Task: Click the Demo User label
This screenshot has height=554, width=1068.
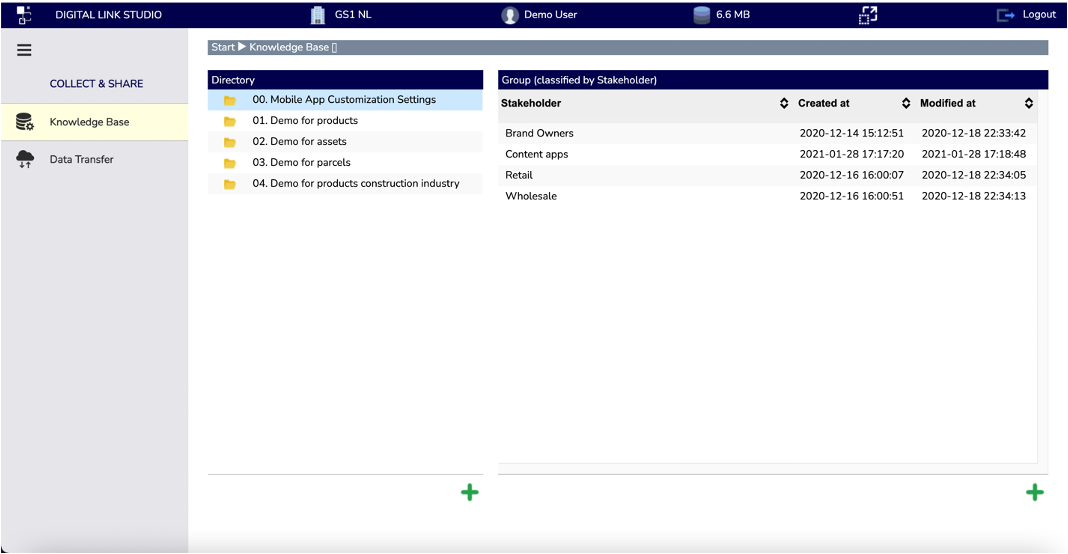Action: [x=550, y=14]
